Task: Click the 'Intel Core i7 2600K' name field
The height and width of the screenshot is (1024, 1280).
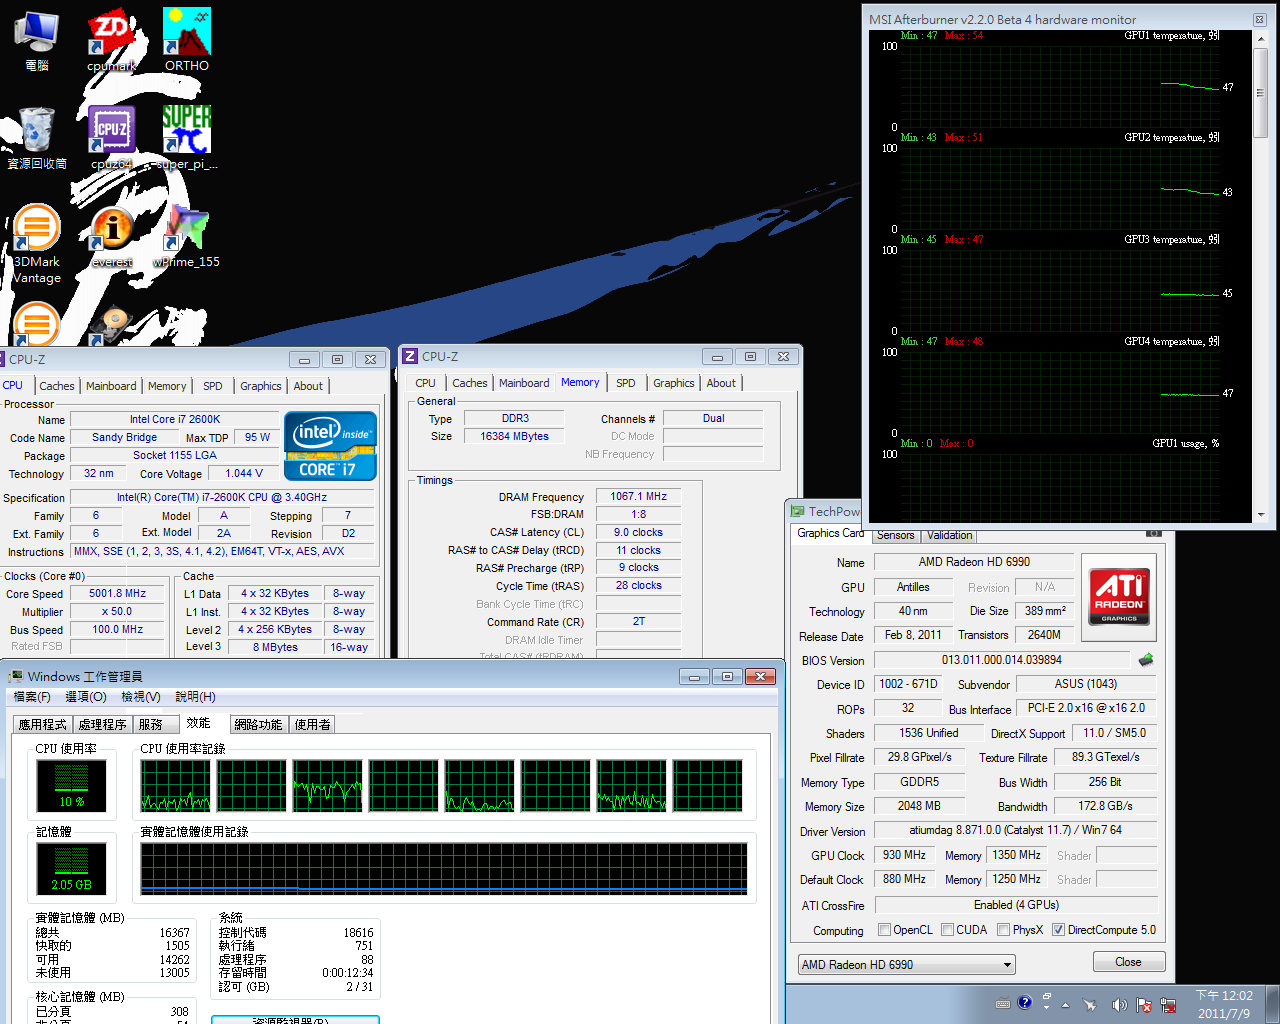Action: pyautogui.click(x=175, y=420)
